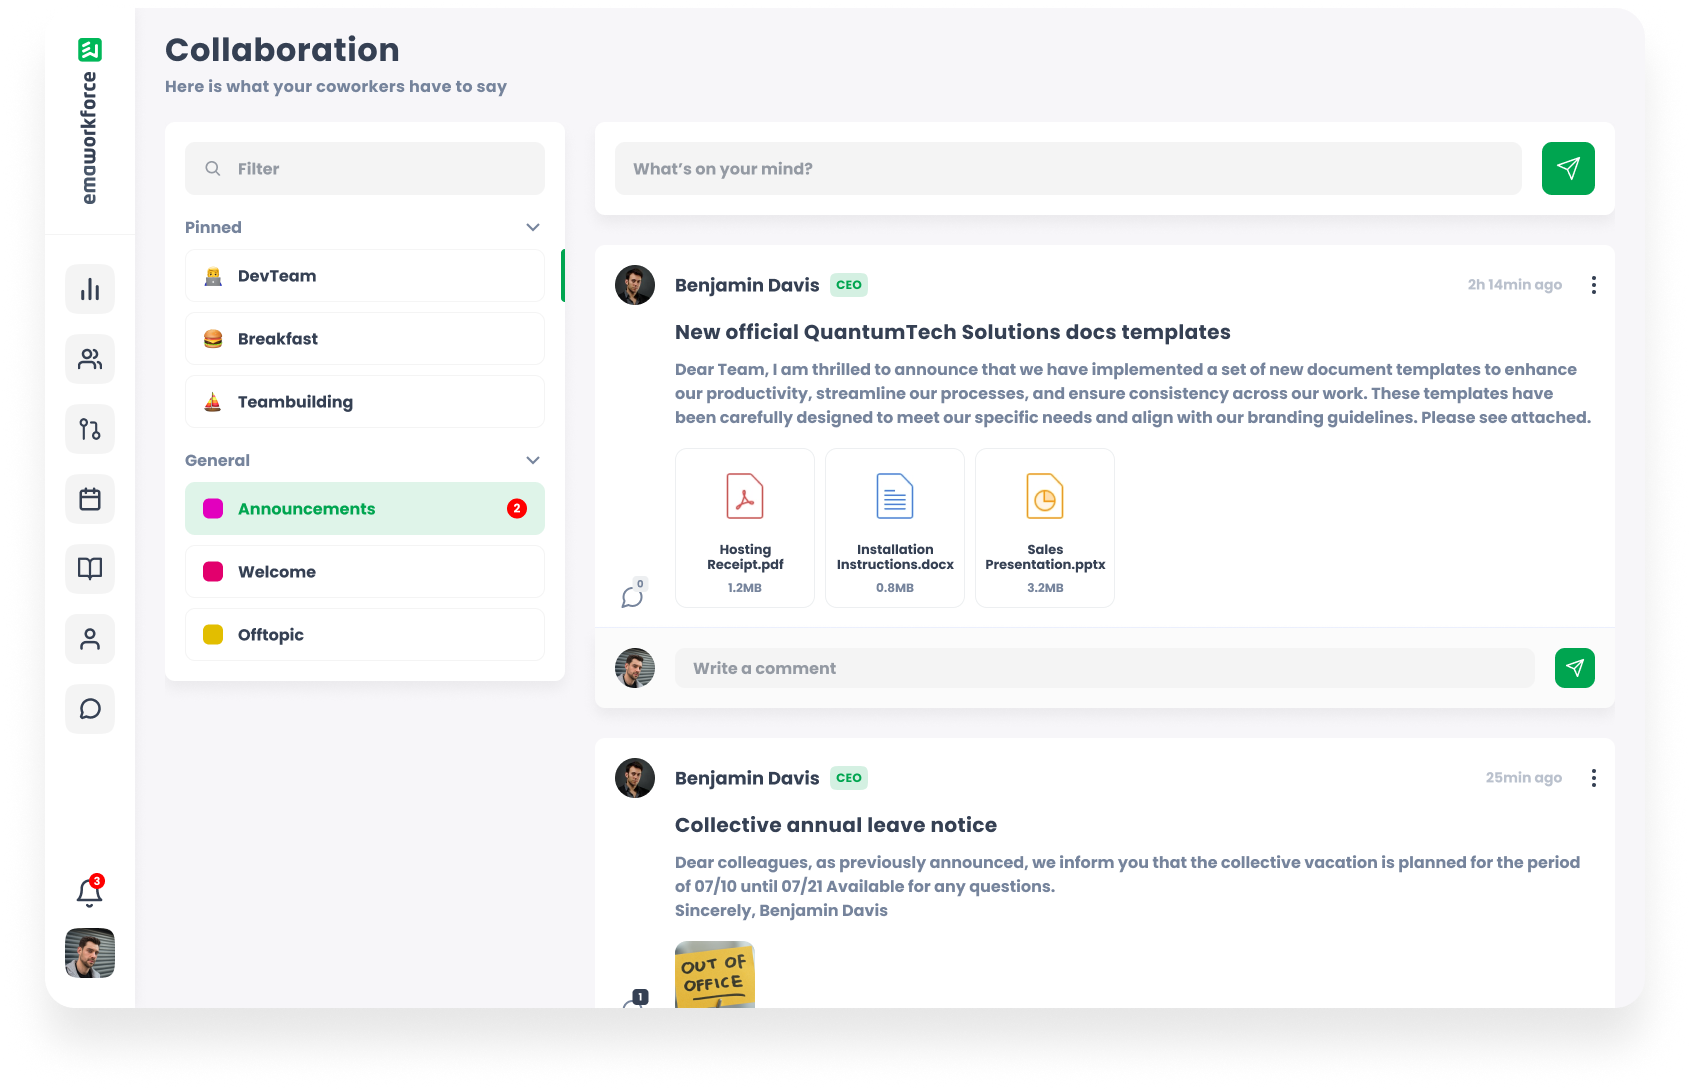Select the profile person sidebar icon
Image resolution: width=1690 pixels, height=1090 pixels.
[89, 639]
